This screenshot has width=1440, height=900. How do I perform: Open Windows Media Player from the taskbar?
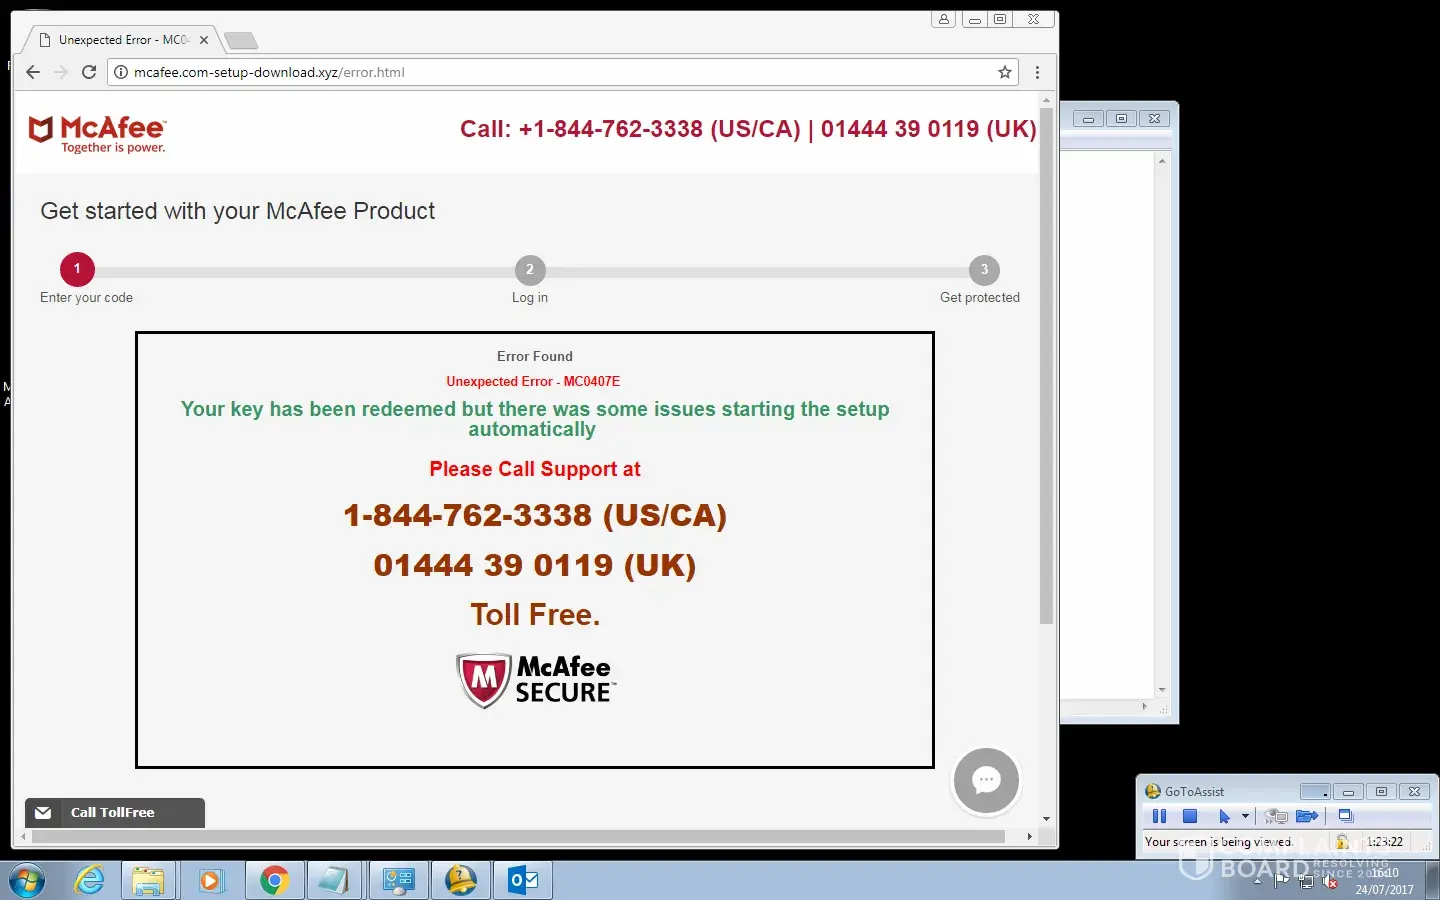tap(211, 881)
